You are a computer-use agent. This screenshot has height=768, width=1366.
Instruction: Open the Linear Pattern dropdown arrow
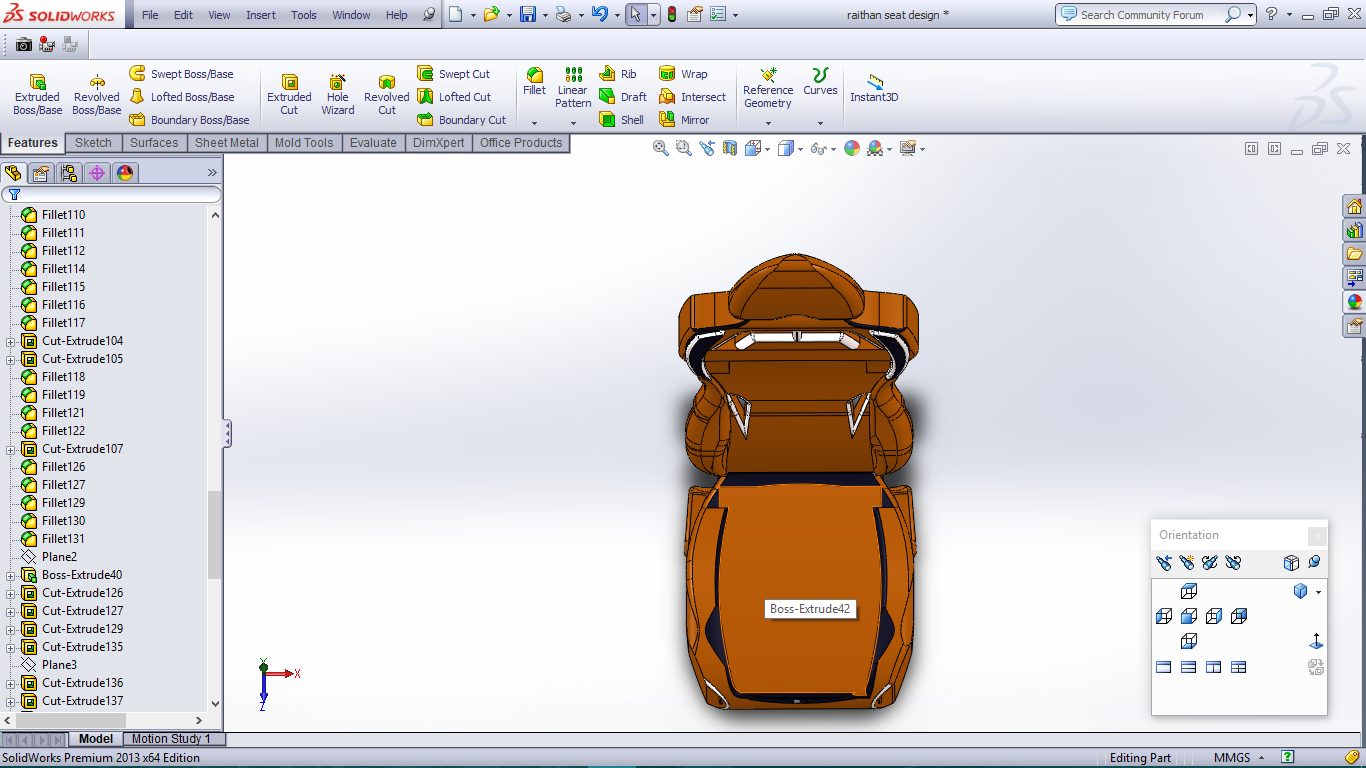573,123
